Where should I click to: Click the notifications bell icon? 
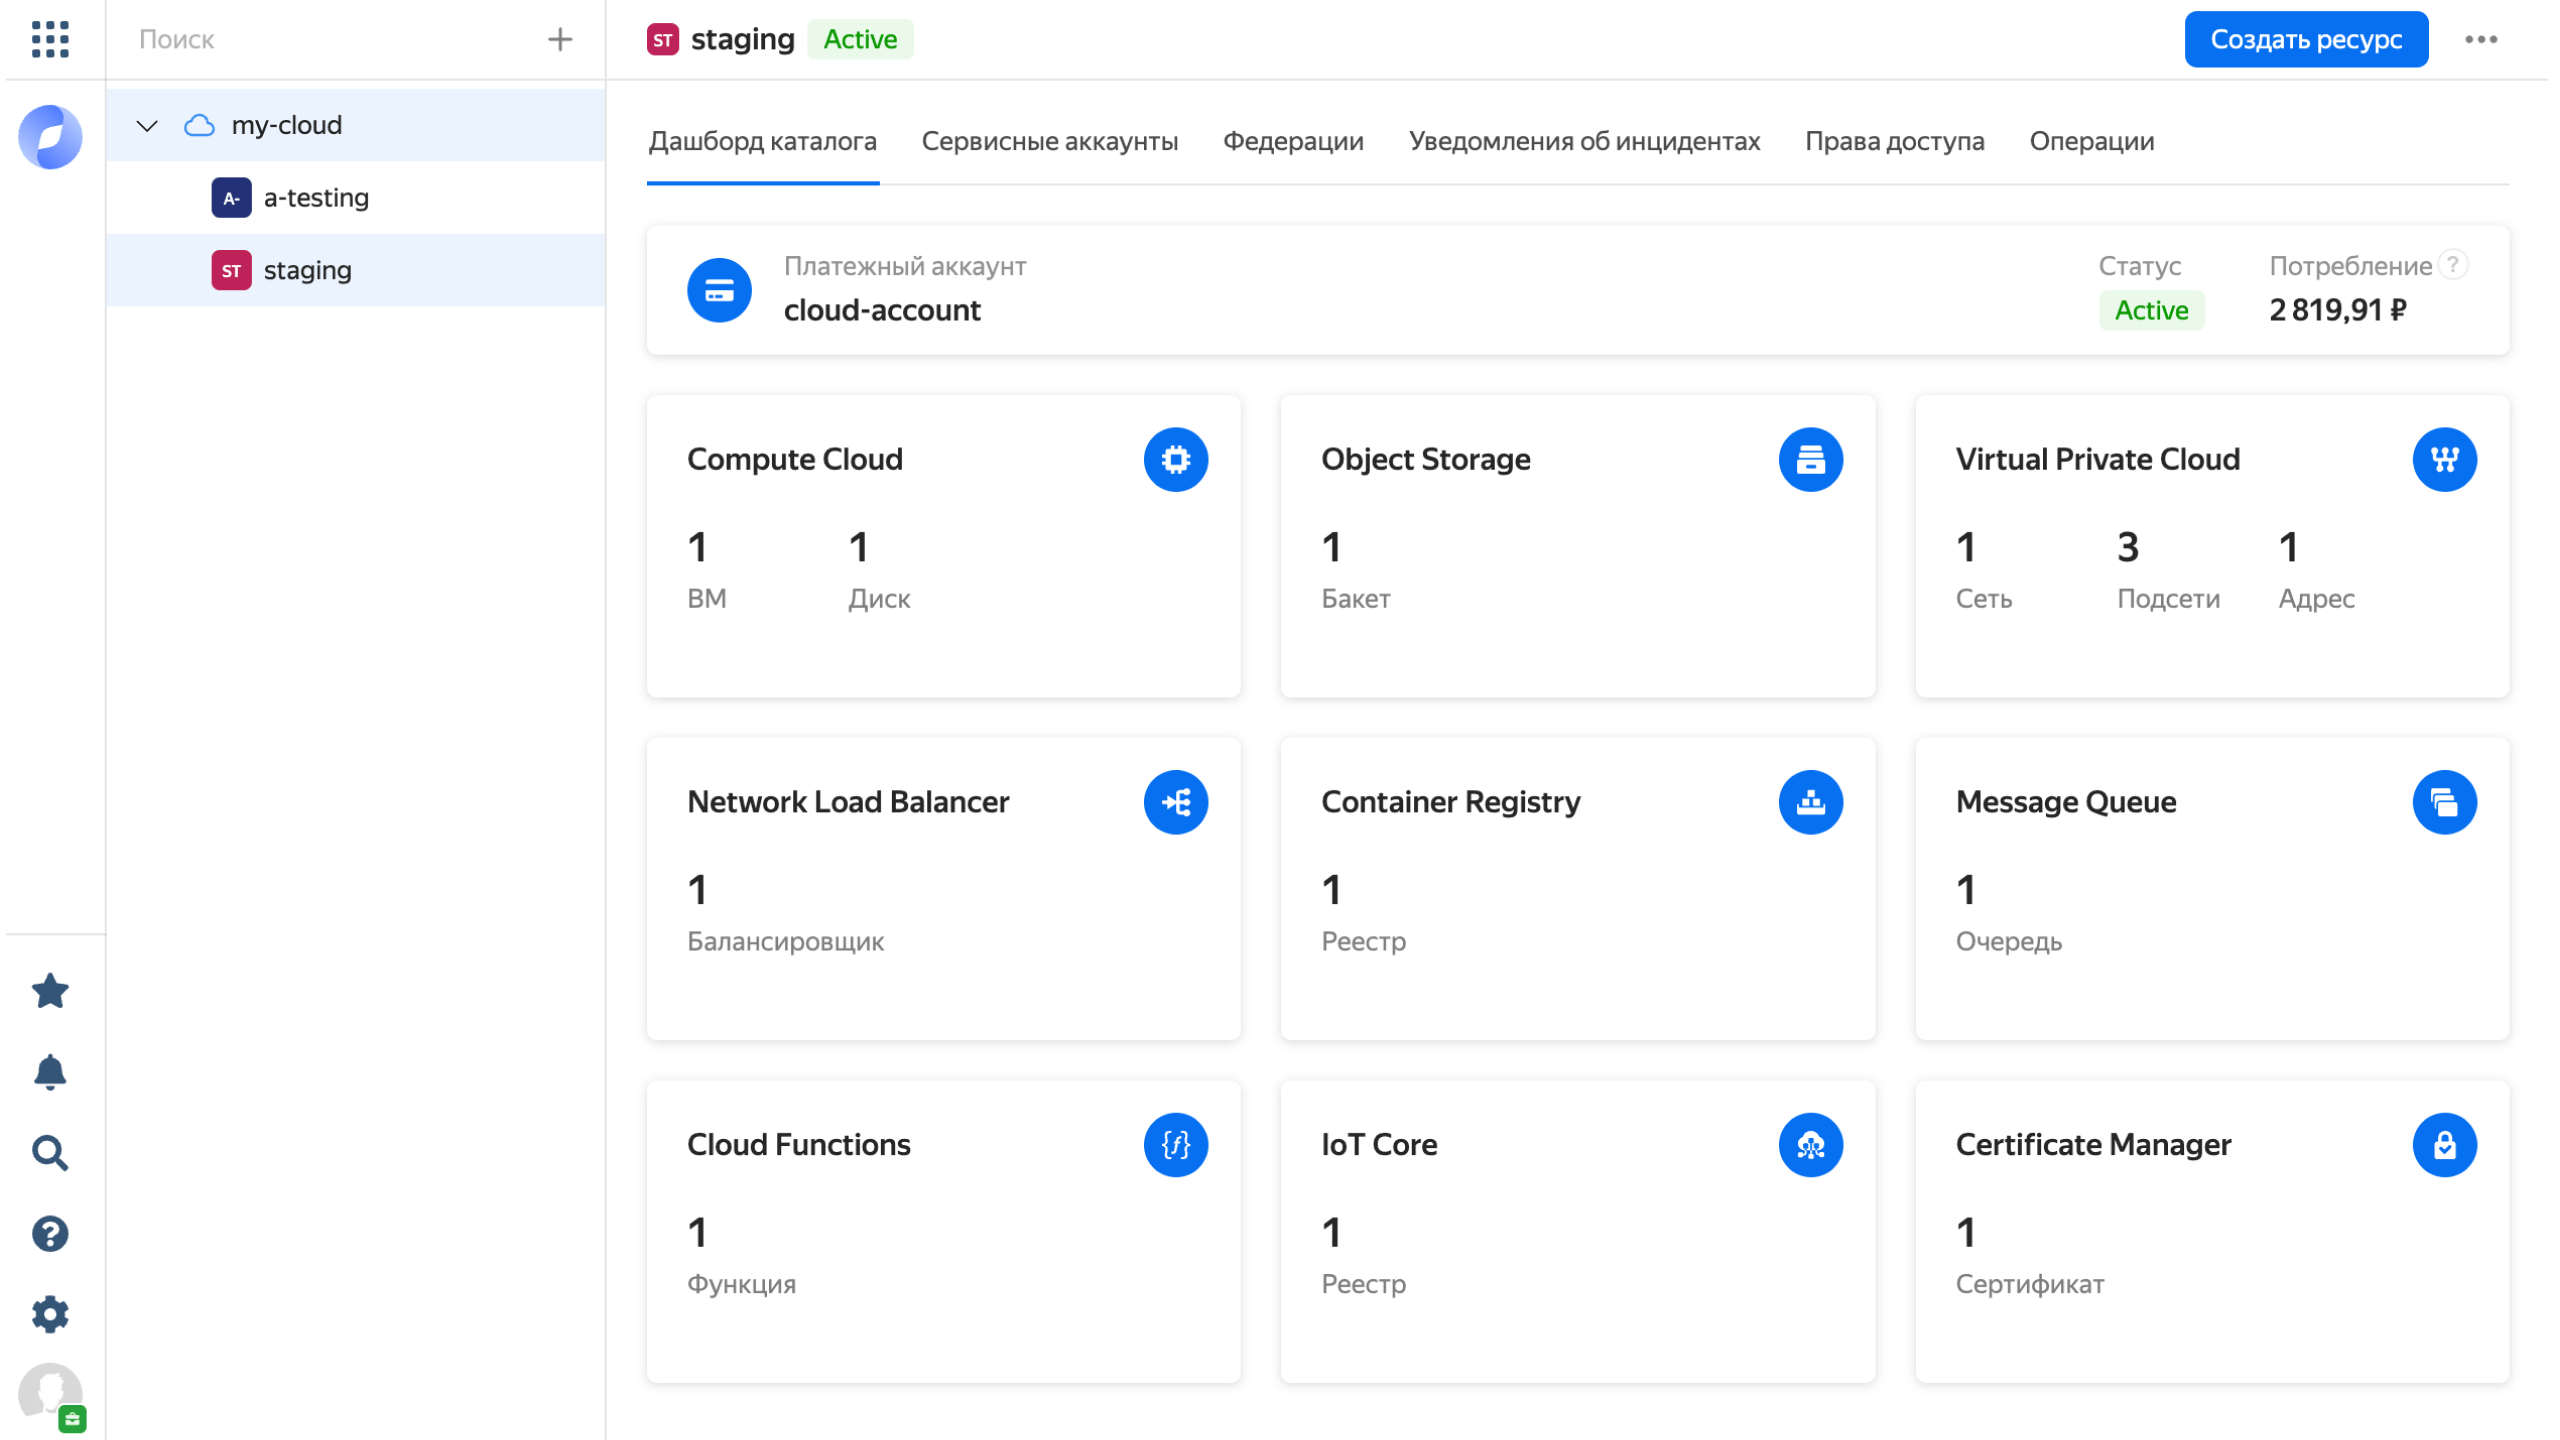pyautogui.click(x=49, y=1069)
